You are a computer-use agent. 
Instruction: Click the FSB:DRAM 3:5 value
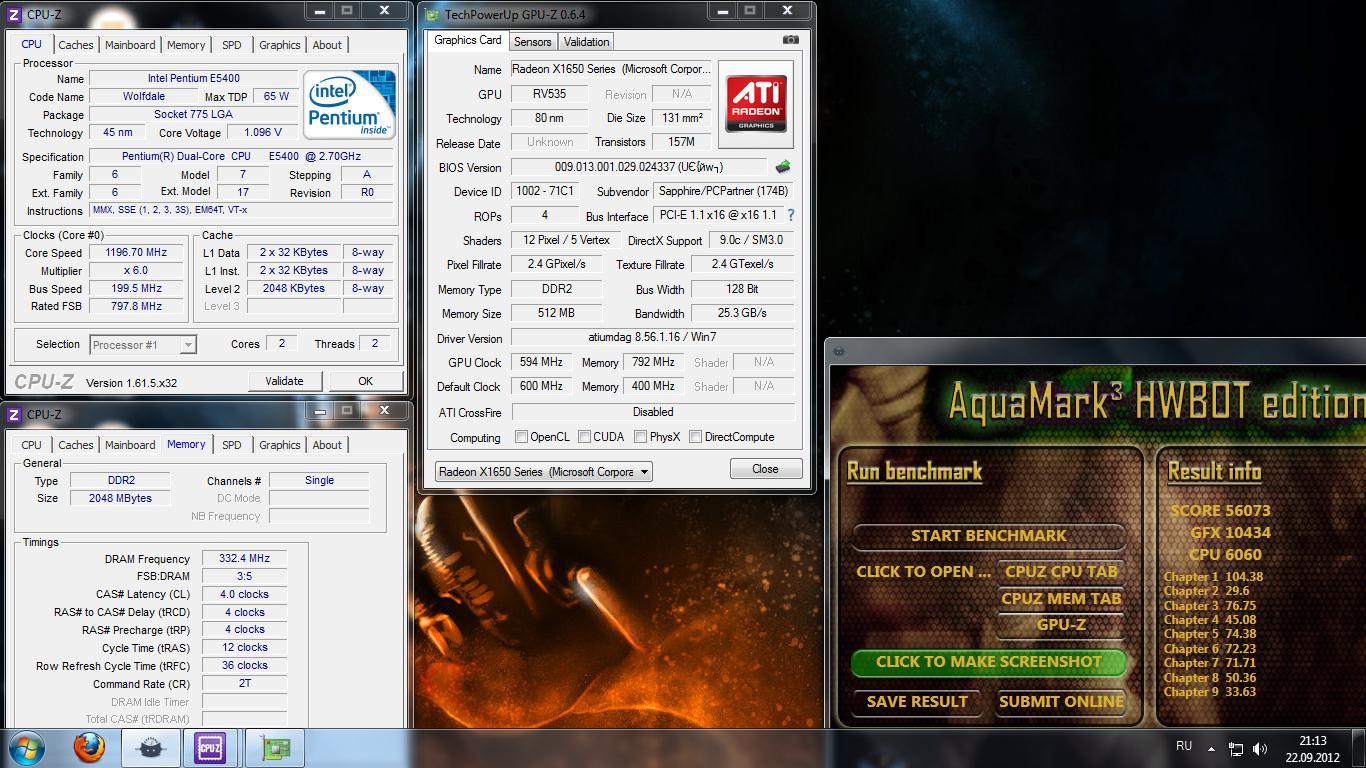[244, 576]
